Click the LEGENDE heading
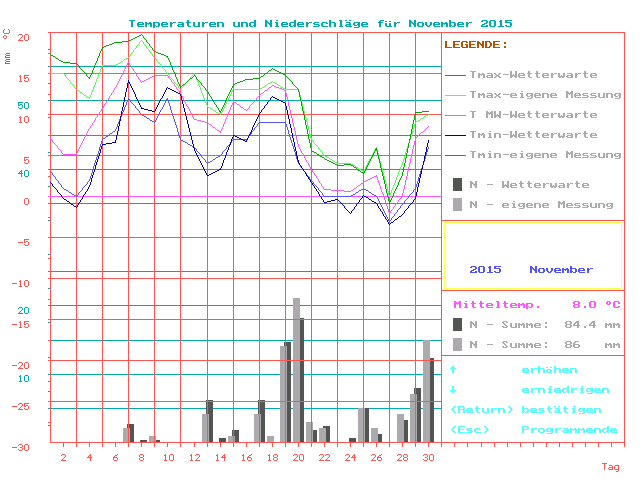This screenshot has height=480, width=640. [x=476, y=45]
